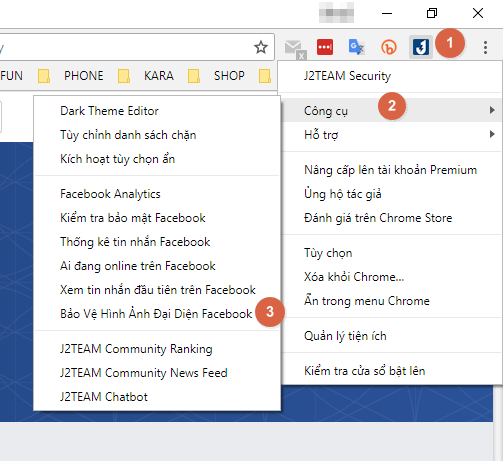
Task: Click the bookmark star icon
Action: tap(261, 47)
